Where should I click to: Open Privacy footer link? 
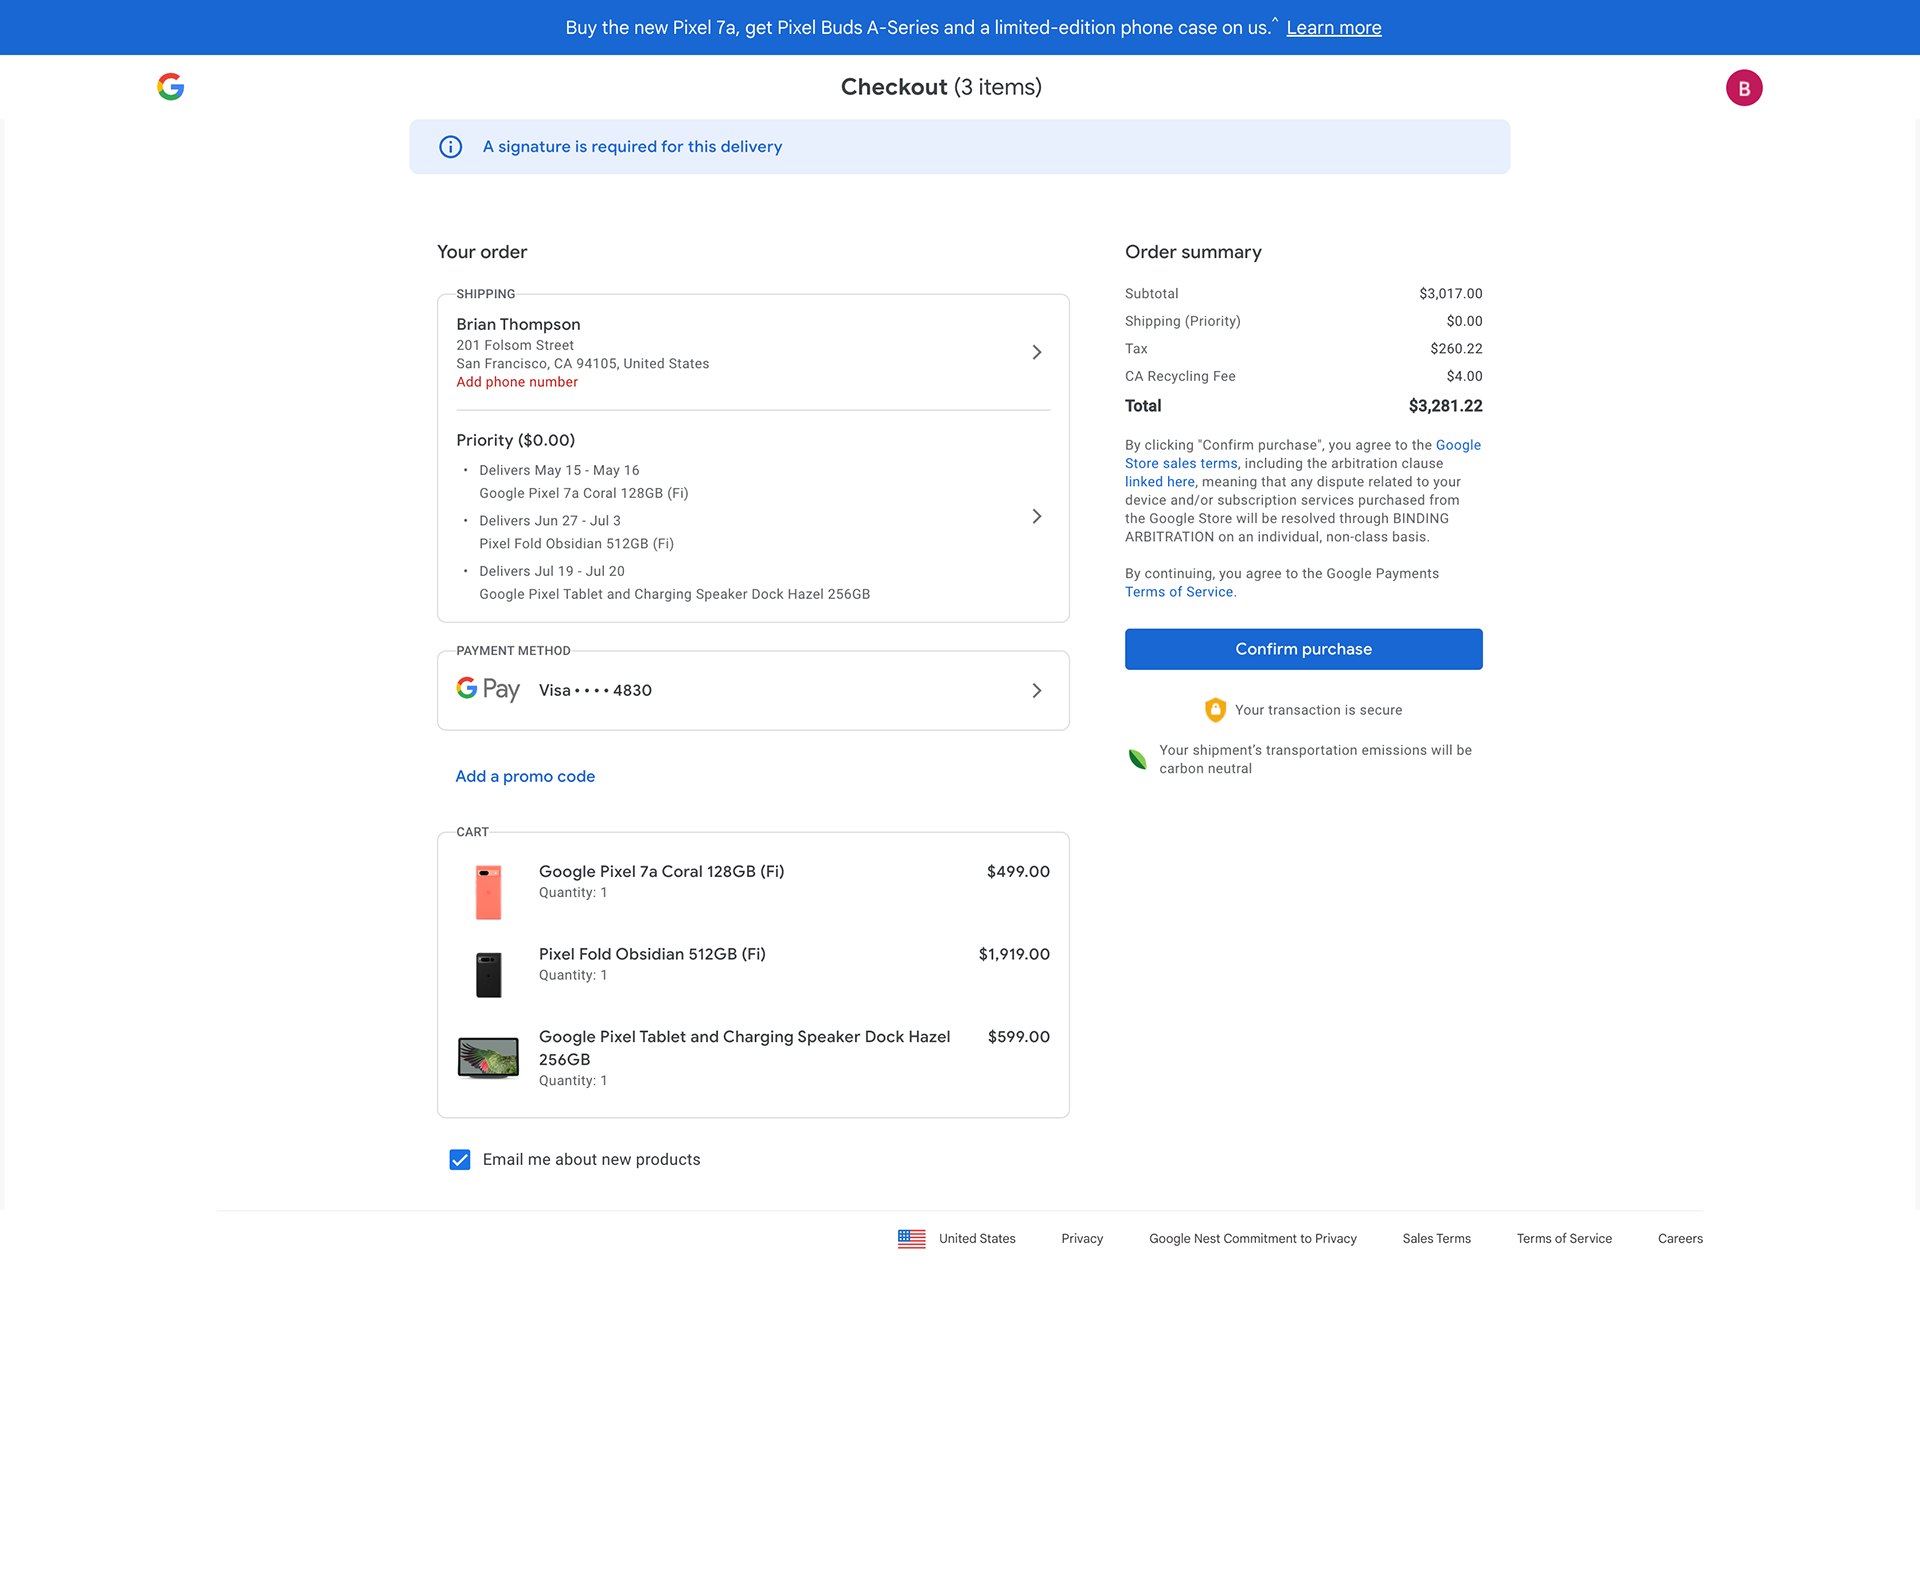coord(1082,1239)
